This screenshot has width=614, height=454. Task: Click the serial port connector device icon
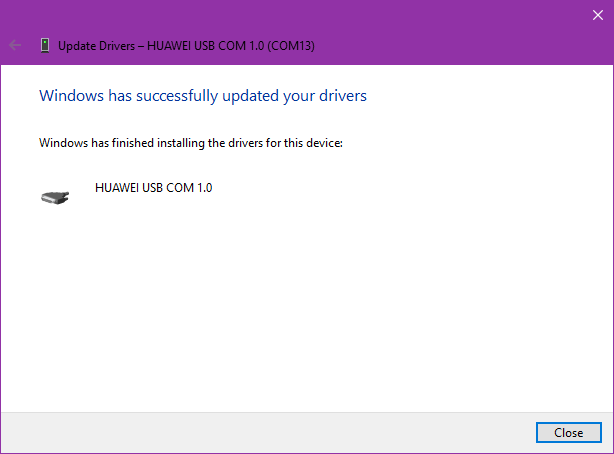point(55,197)
